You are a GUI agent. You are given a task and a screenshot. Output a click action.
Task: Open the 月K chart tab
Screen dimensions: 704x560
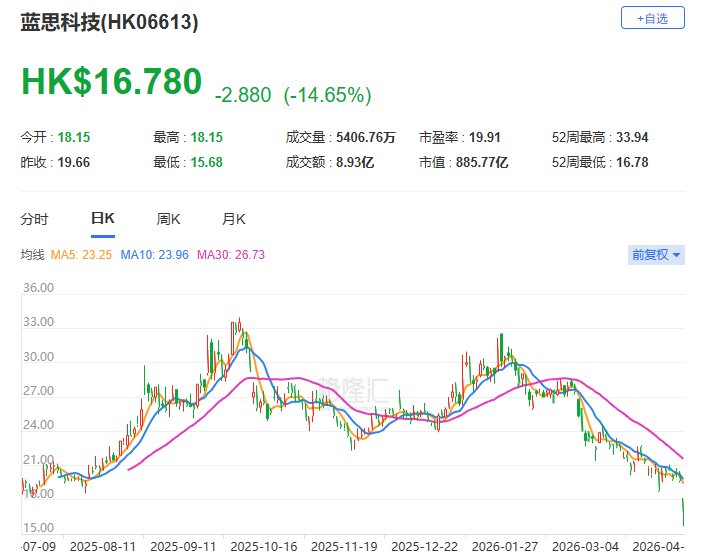pyautogui.click(x=234, y=219)
